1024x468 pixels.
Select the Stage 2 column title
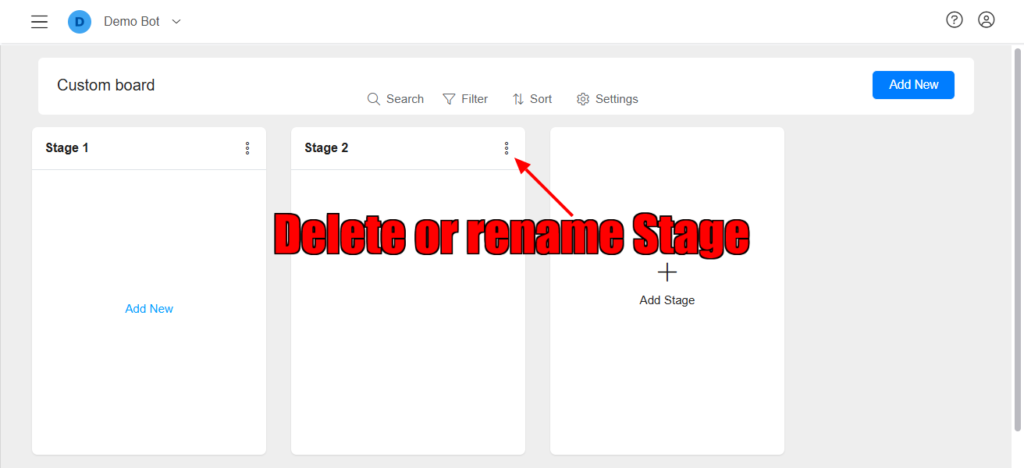click(x=327, y=148)
